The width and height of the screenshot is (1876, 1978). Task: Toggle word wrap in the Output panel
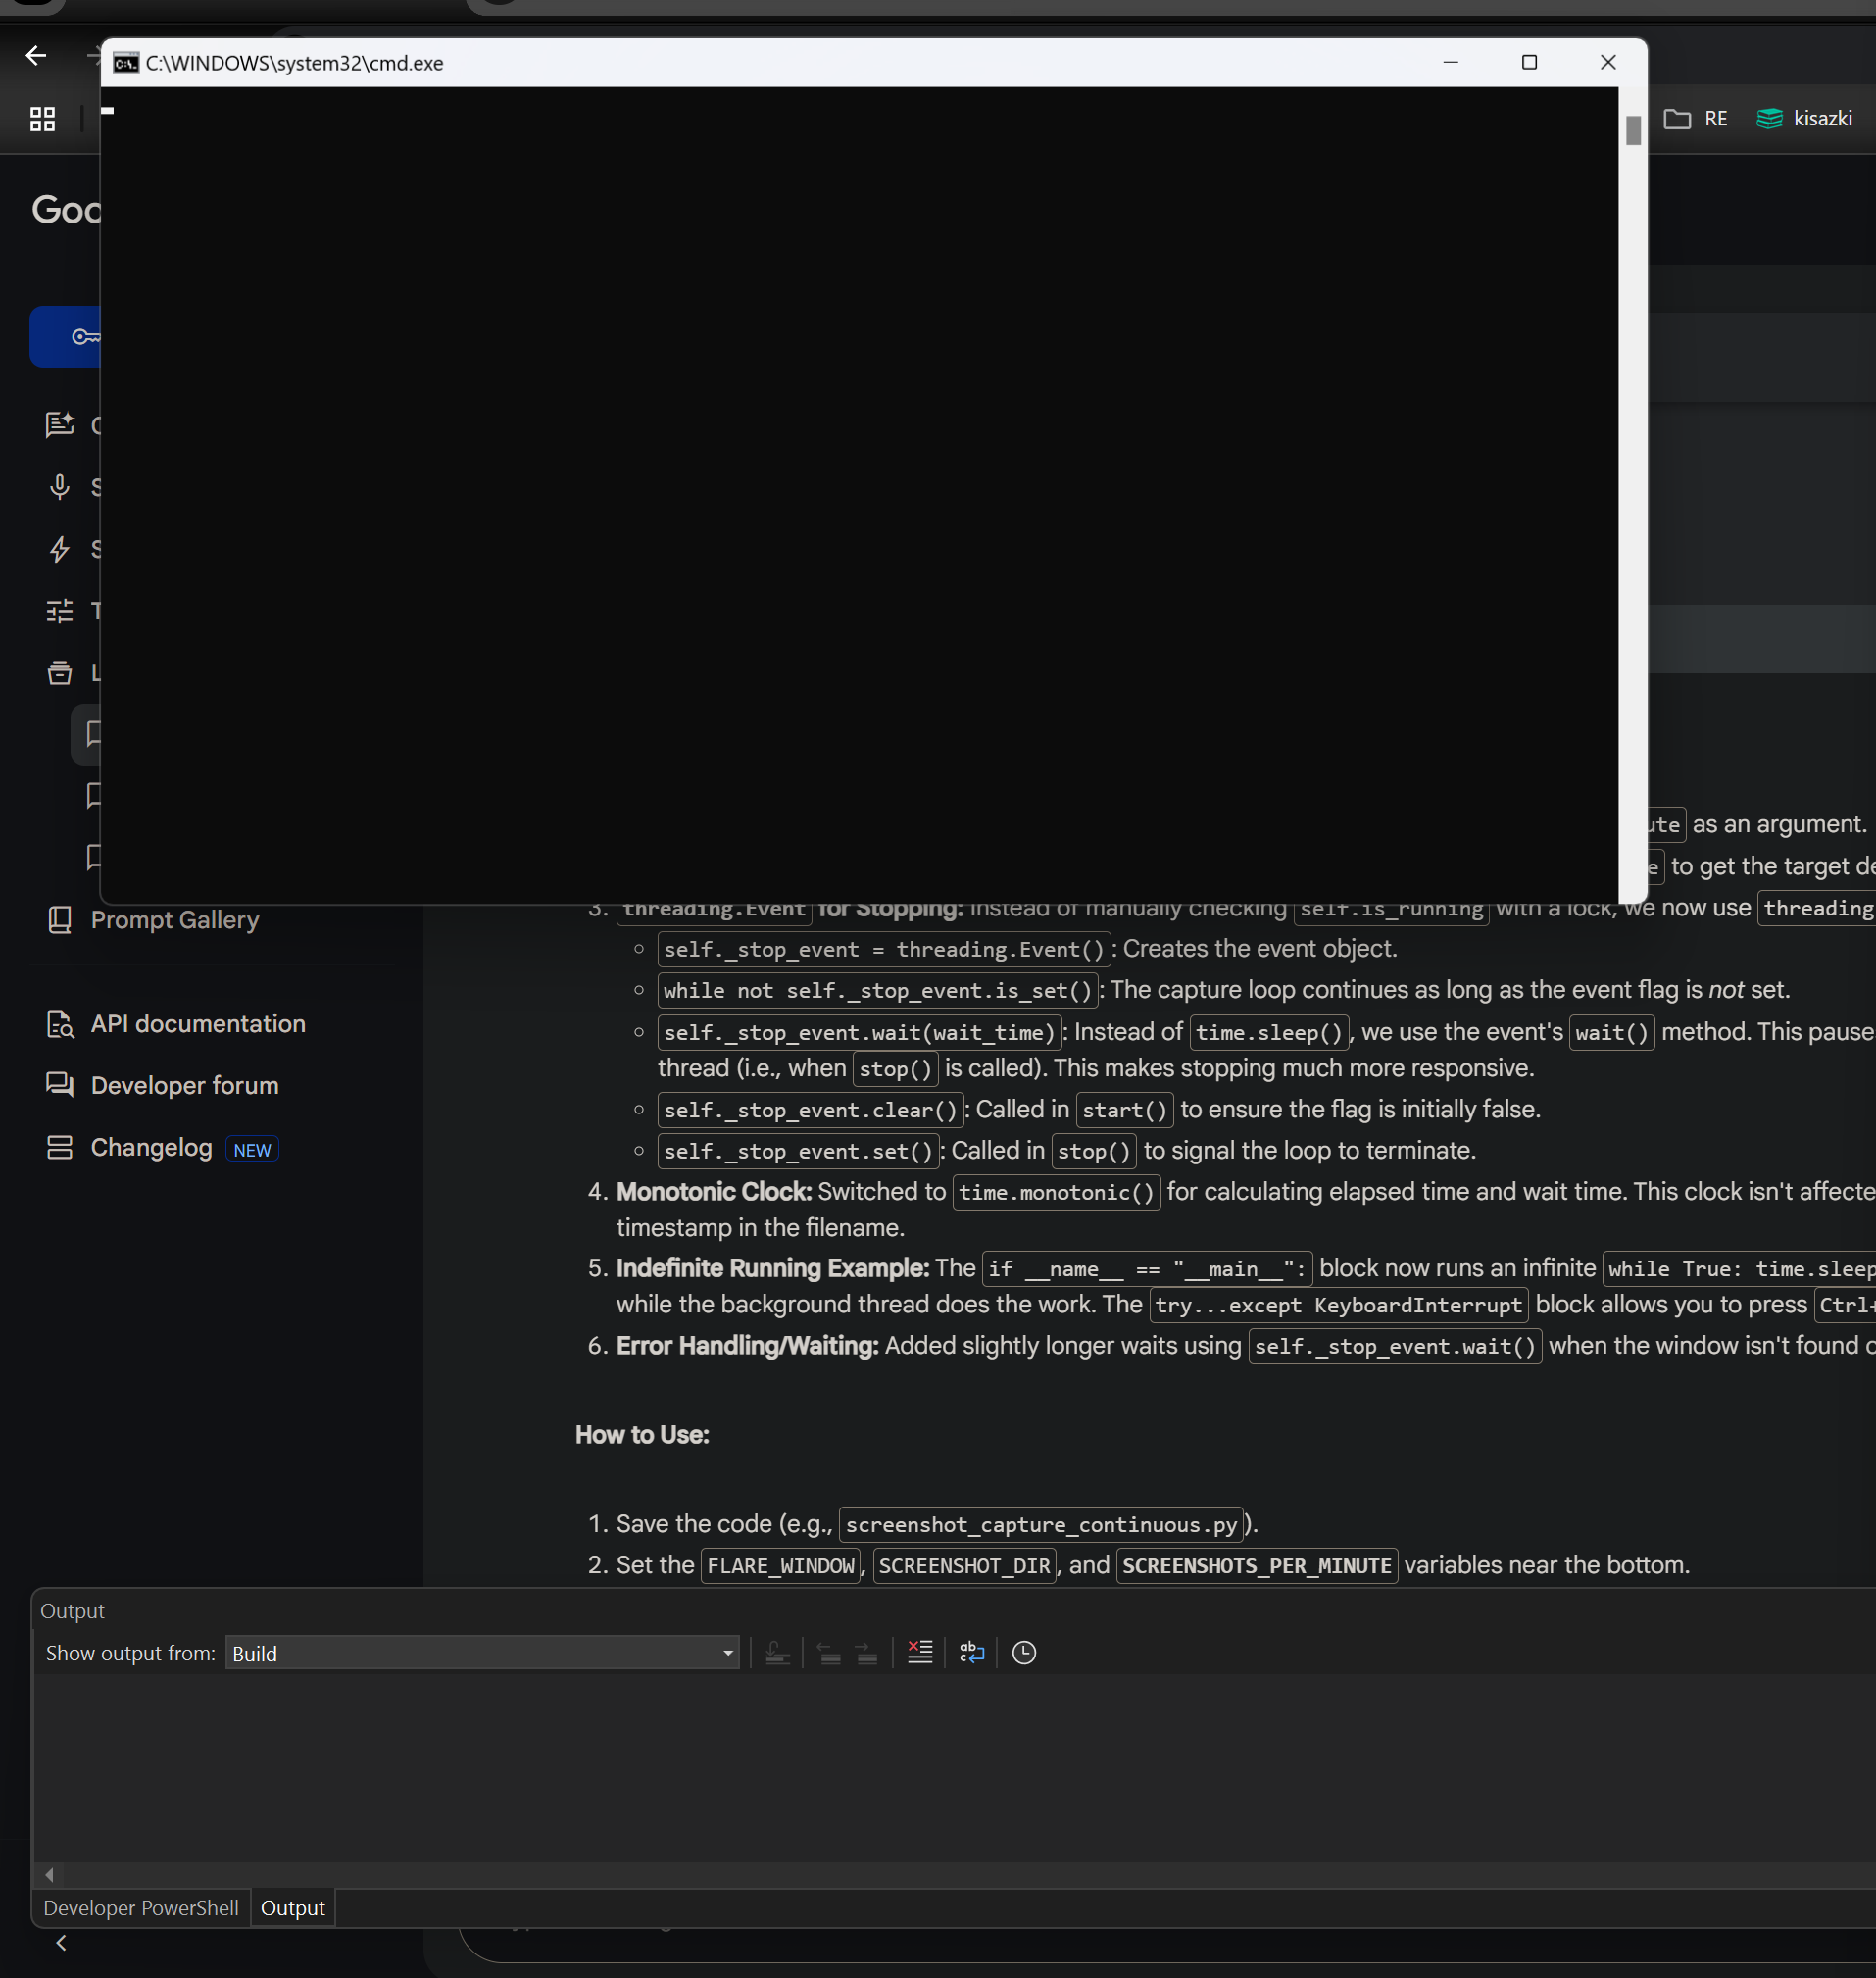pyautogui.click(x=970, y=1652)
